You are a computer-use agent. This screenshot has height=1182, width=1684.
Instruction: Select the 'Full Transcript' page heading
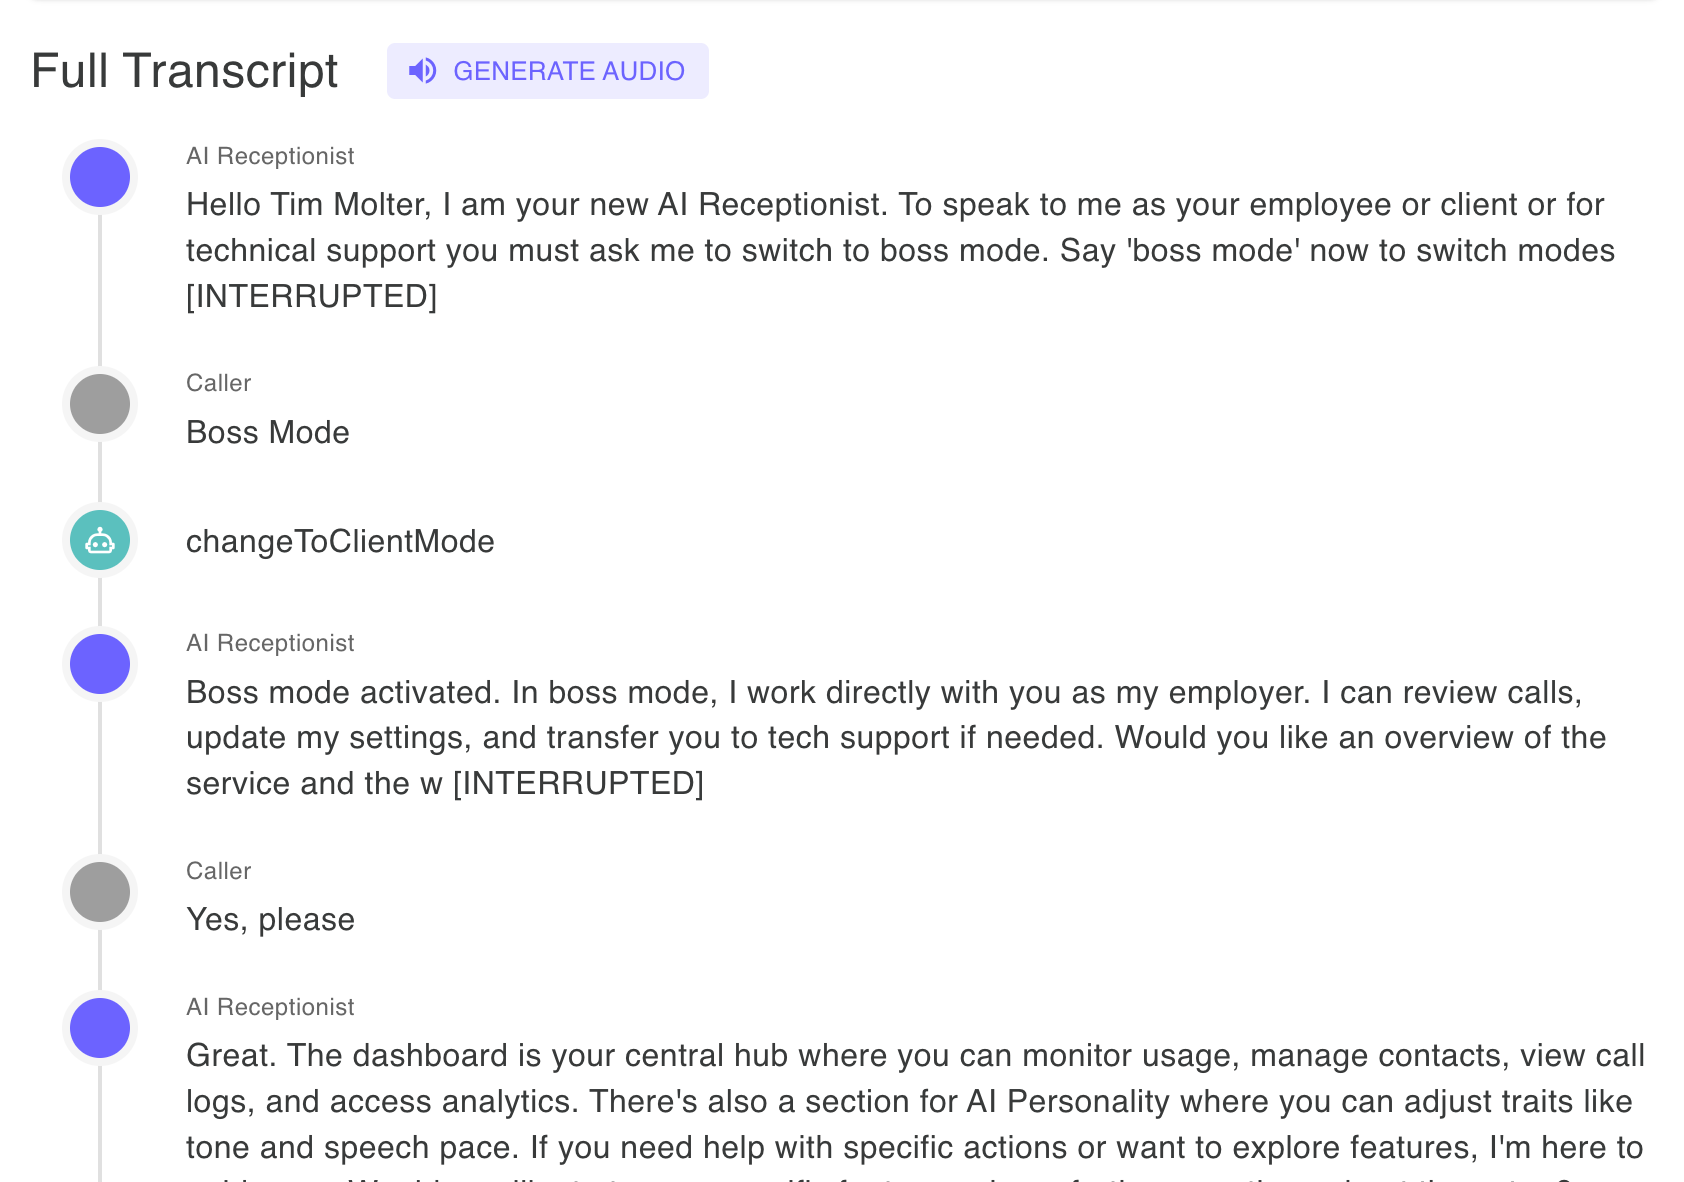(x=184, y=70)
